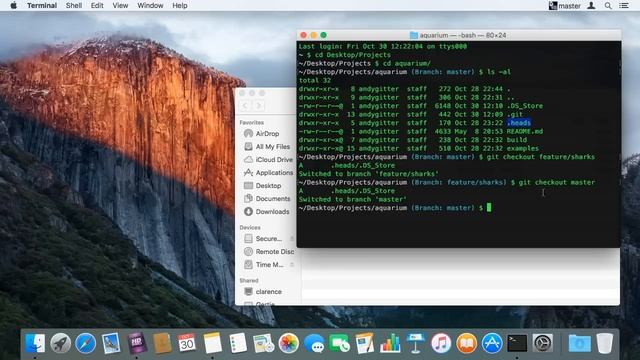Select AirDrop in Finder sidebar
Image resolution: width=640 pixels, height=360 pixels.
pos(262,133)
